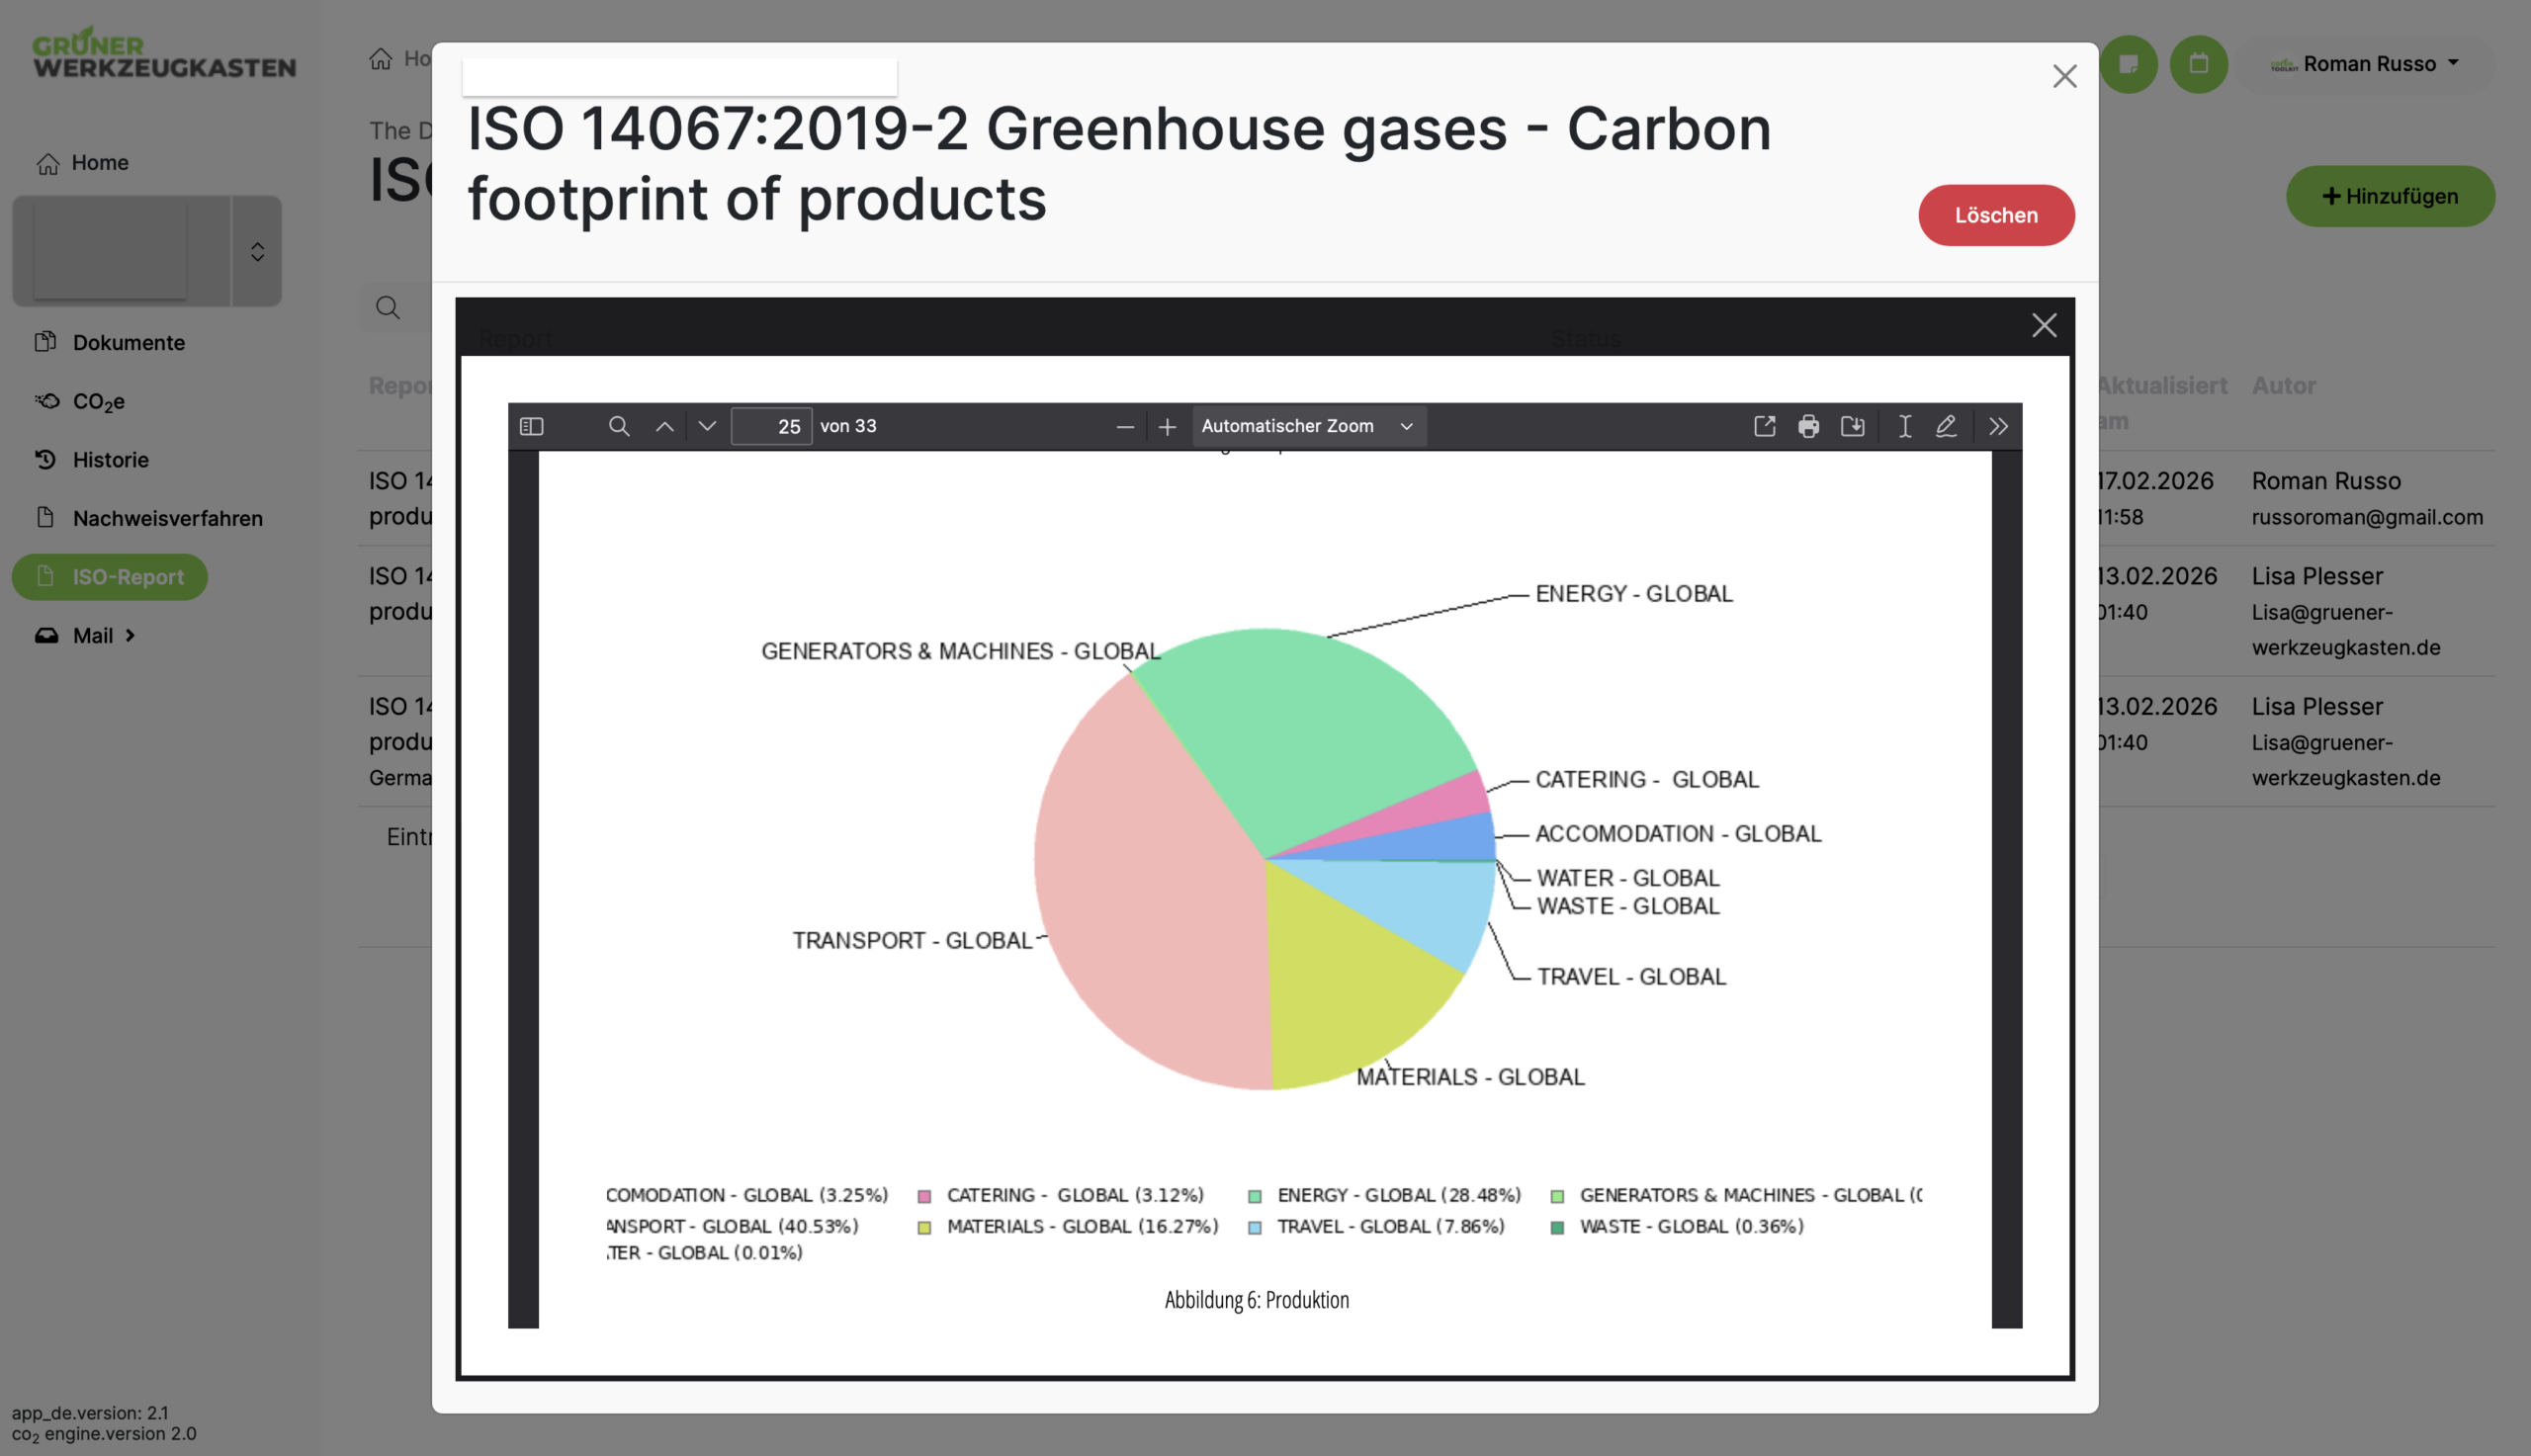
Task: Download the current PDF document
Action: (x=1852, y=425)
